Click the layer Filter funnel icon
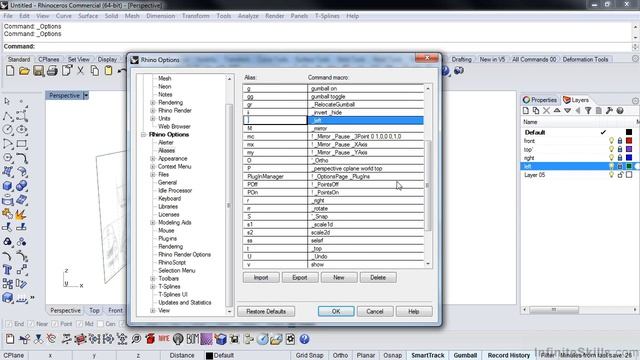This screenshot has height=360, width=640. [x=588, y=111]
